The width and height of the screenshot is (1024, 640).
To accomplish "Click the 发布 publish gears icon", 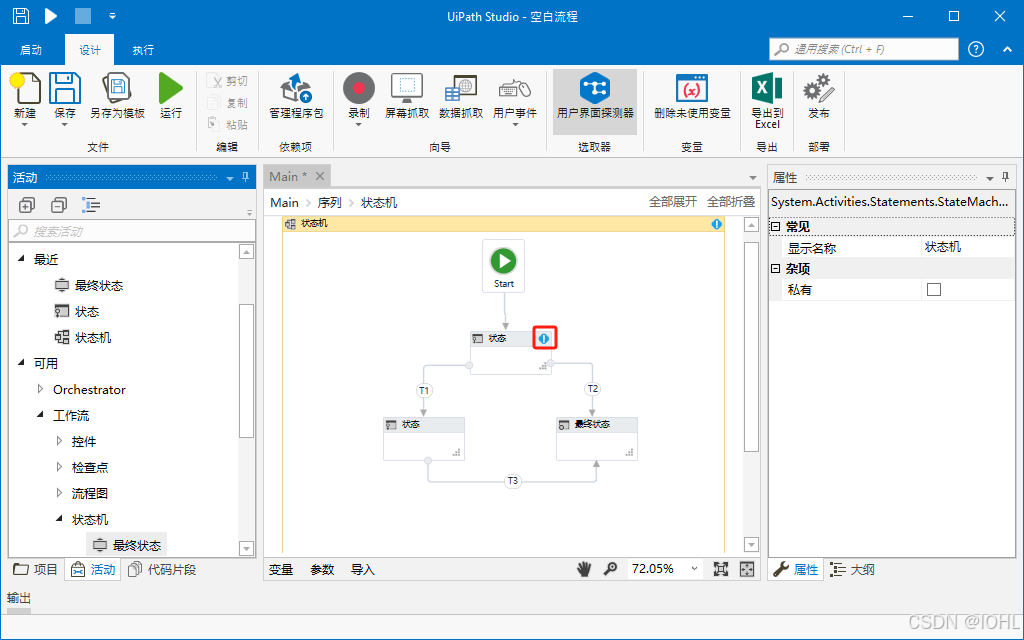I will coord(818,88).
